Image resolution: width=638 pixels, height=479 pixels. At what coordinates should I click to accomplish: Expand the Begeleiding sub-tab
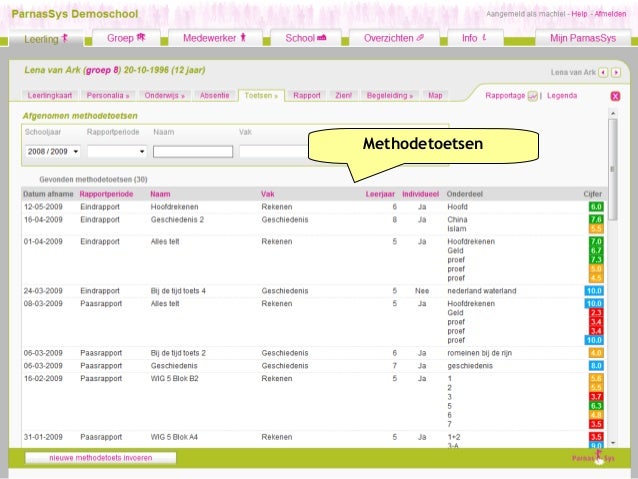390,96
